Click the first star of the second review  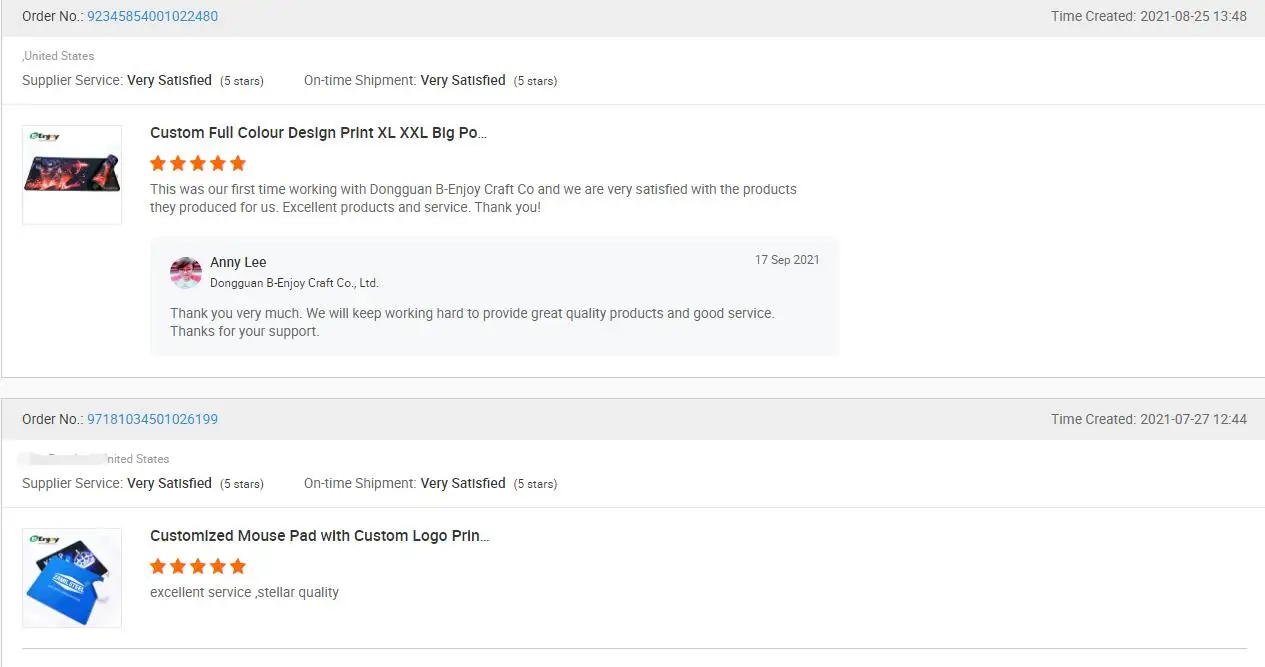pos(158,566)
